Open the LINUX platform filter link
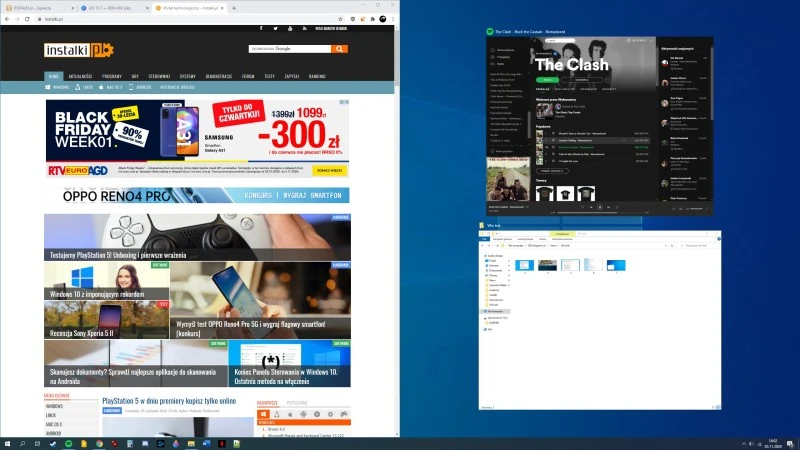Viewport: 800px width, 450px height. point(88,87)
